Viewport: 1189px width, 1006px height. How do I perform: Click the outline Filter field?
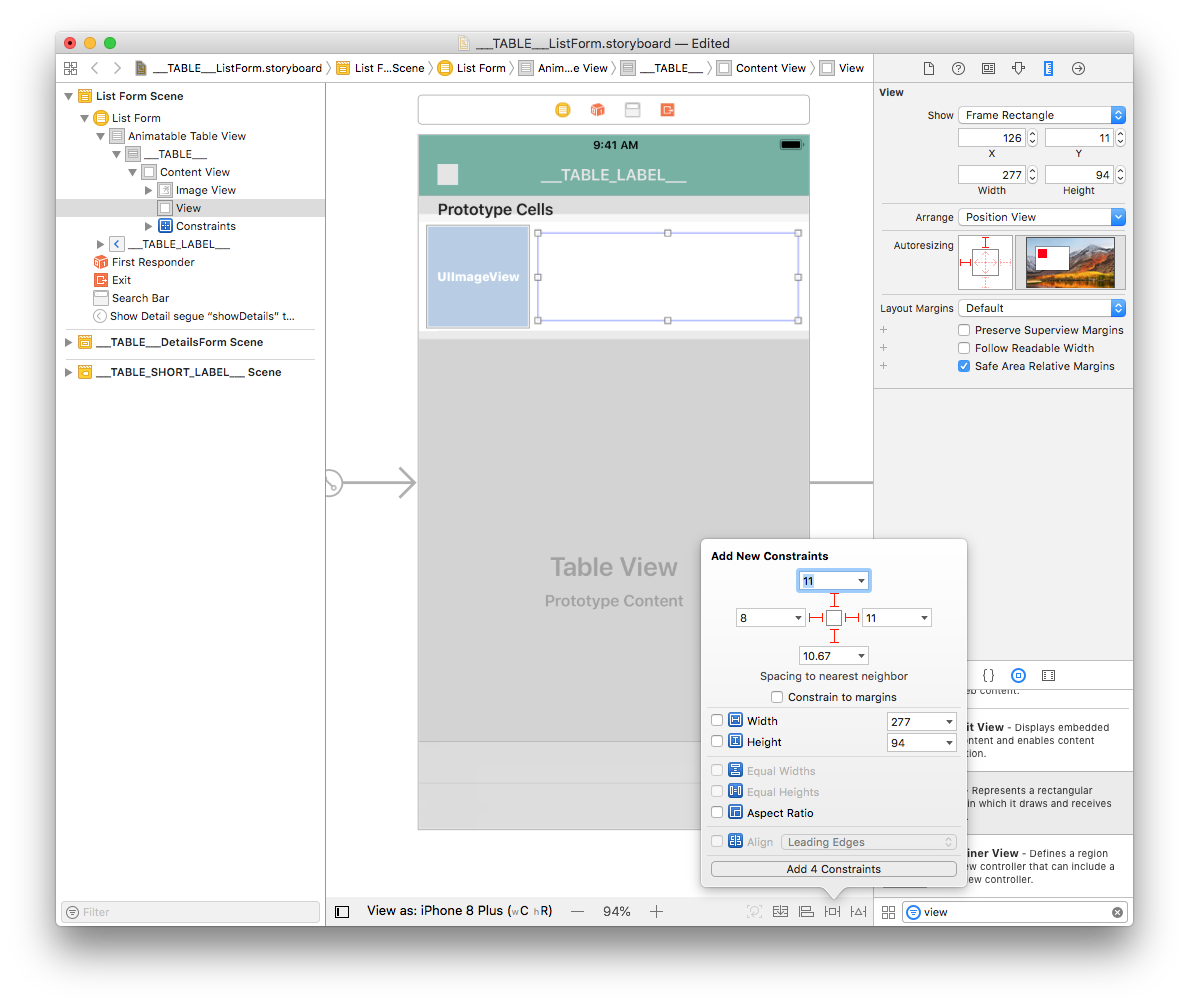[x=190, y=911]
